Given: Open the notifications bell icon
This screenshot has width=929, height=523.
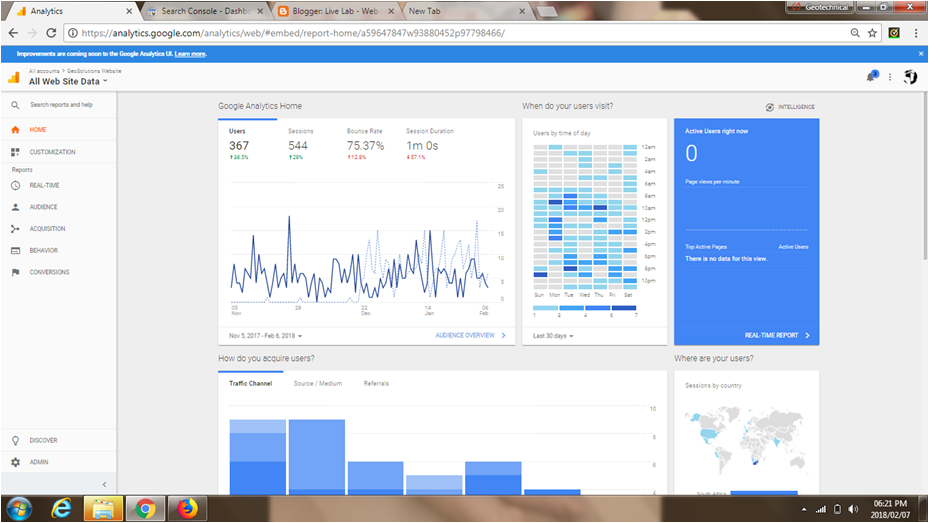Looking at the screenshot, I should [x=872, y=76].
